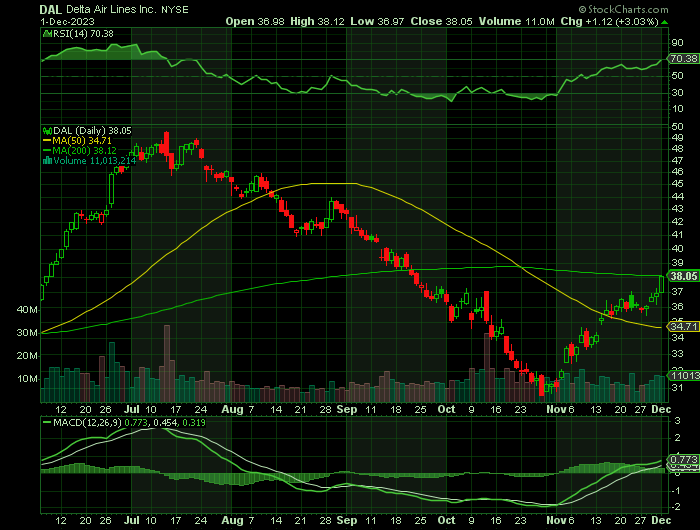Click the long red candlestick in mid-October

(x=487, y=307)
